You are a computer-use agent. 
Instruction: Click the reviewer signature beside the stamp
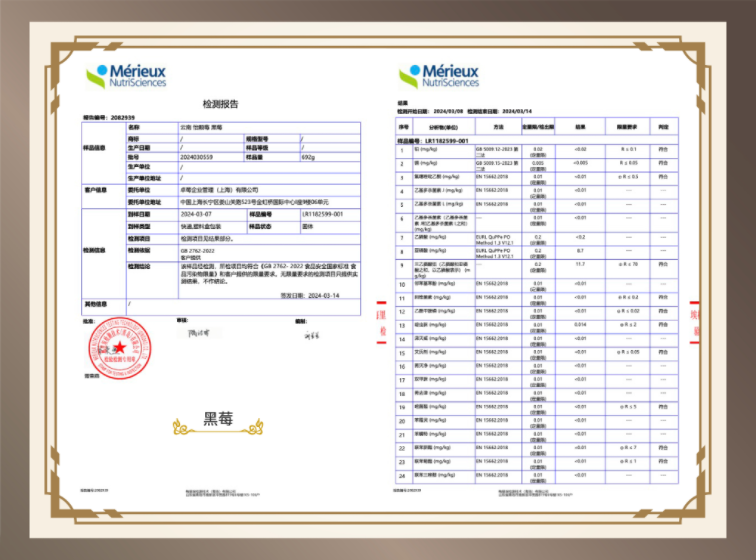[x=199, y=333]
